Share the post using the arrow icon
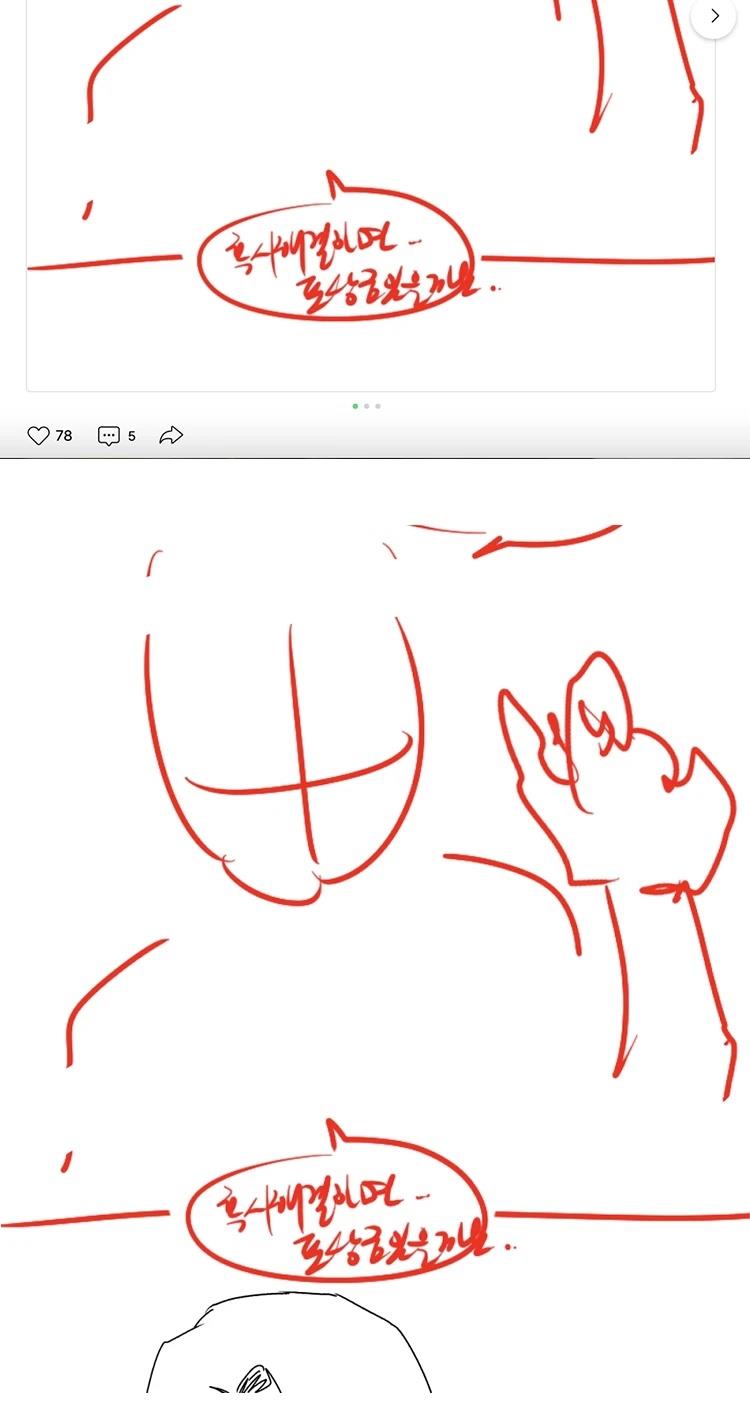The width and height of the screenshot is (750, 1423). point(172,436)
